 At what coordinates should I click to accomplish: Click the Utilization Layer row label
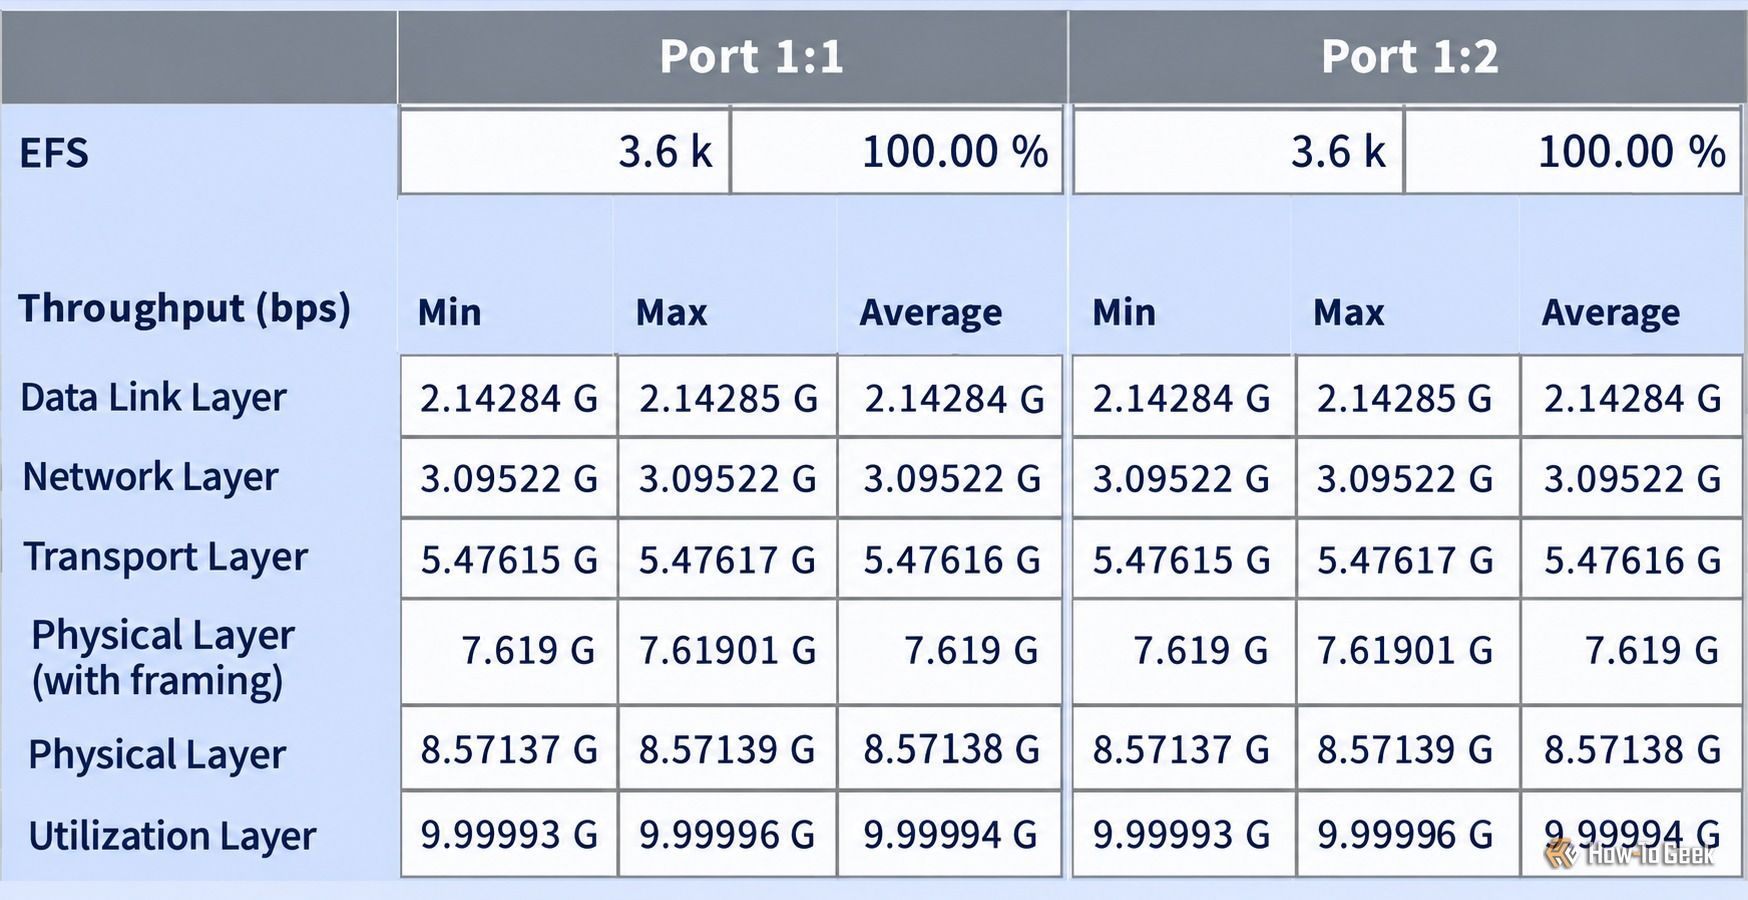coord(172,836)
